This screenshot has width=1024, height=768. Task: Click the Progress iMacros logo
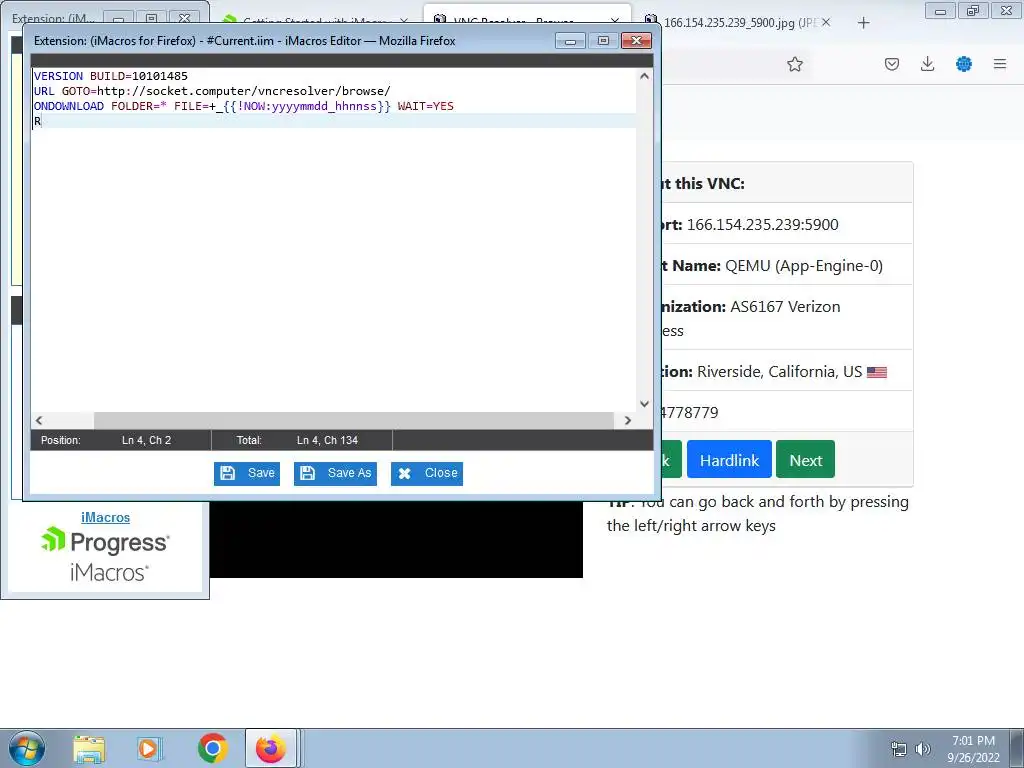pos(105,554)
